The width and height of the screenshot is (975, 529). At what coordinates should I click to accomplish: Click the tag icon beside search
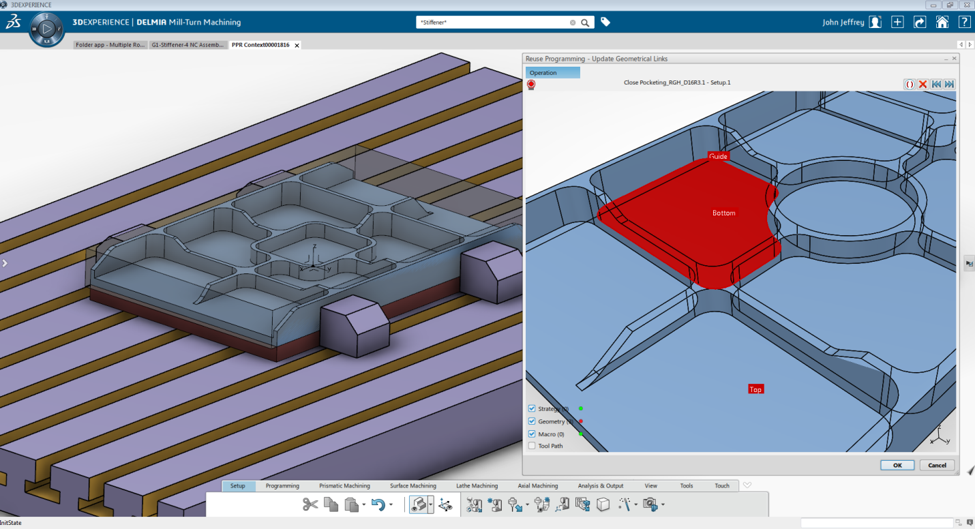(605, 22)
